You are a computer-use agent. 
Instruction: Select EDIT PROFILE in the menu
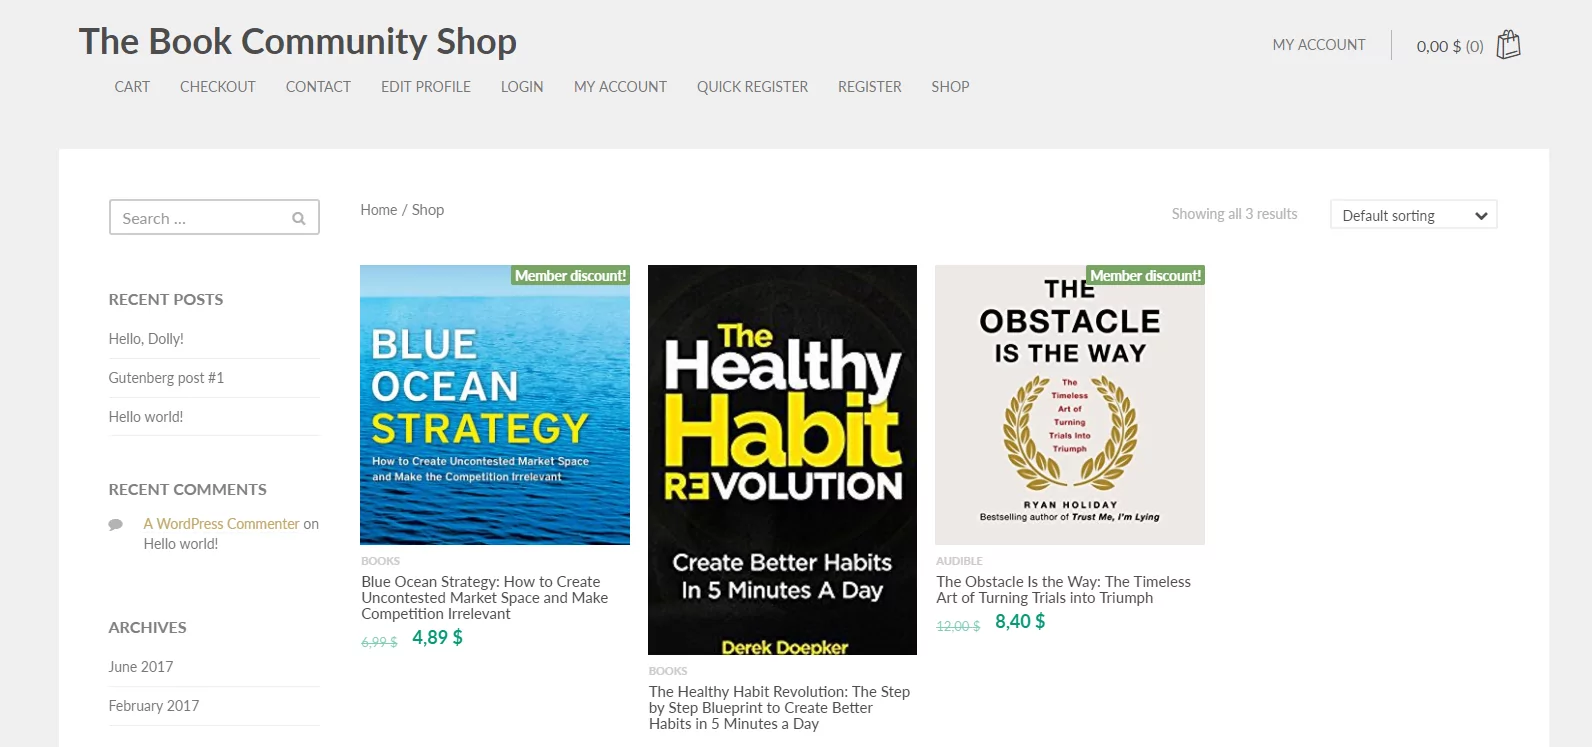tap(426, 87)
